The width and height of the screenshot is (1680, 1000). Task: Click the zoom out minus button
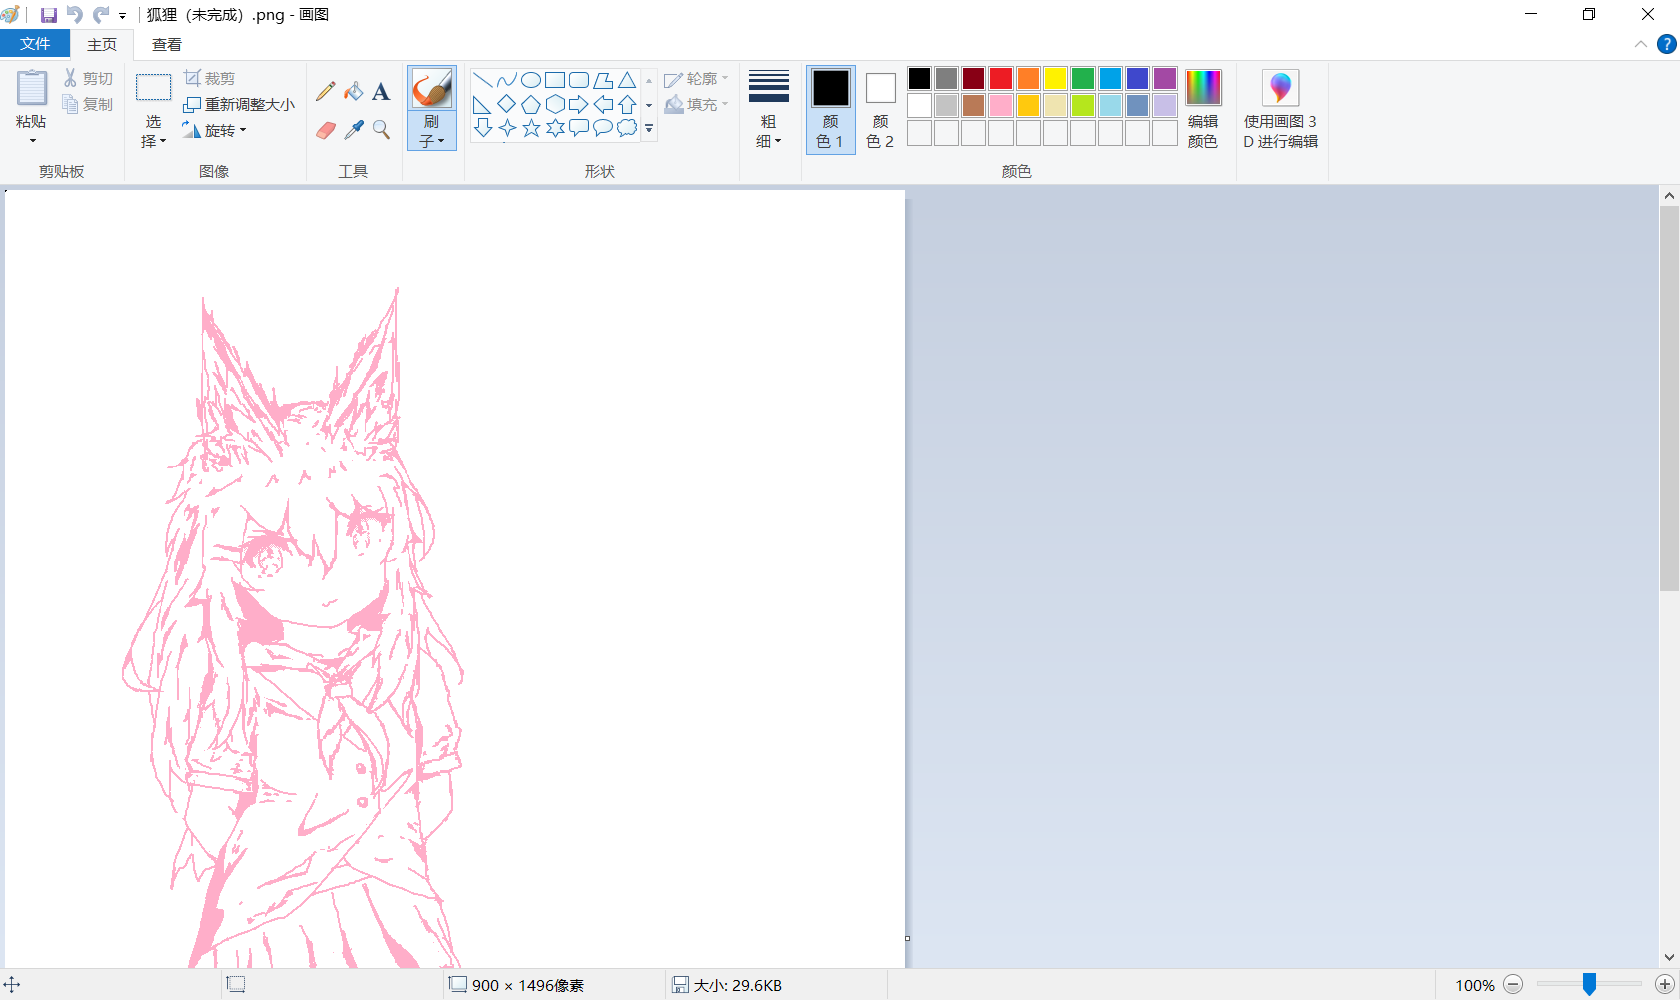1513,985
